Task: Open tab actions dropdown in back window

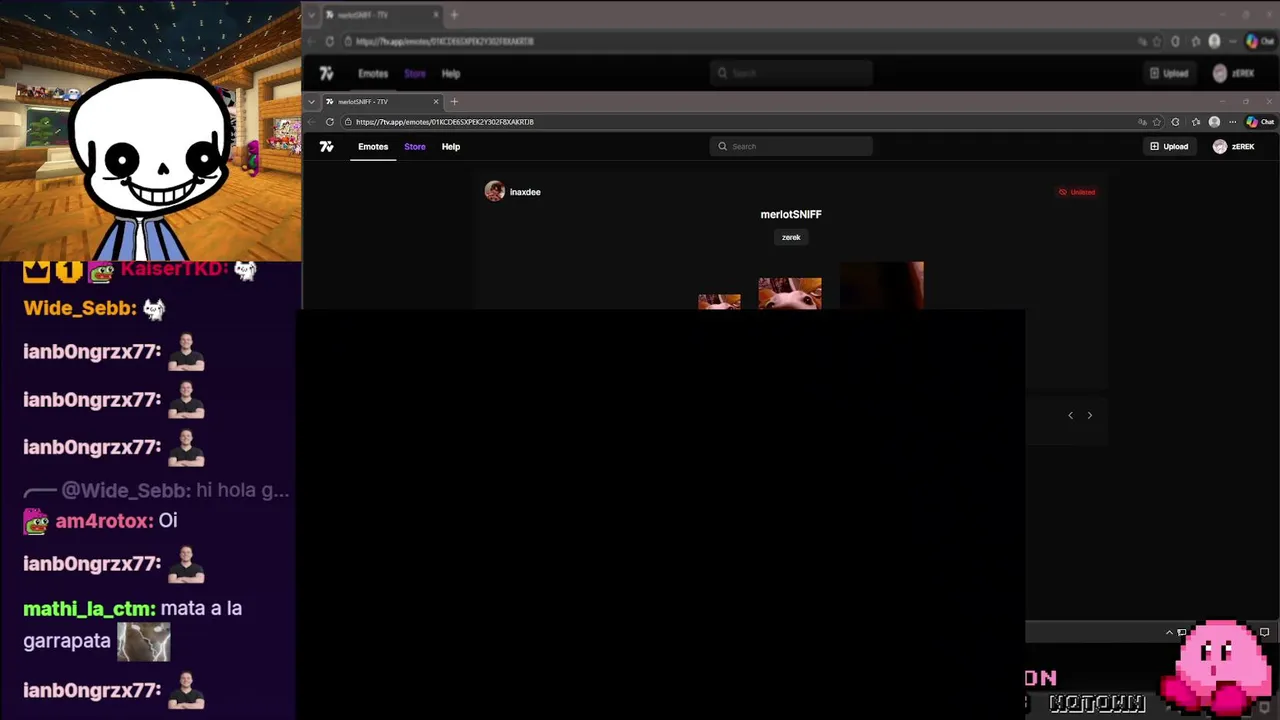Action: pyautogui.click(x=312, y=15)
